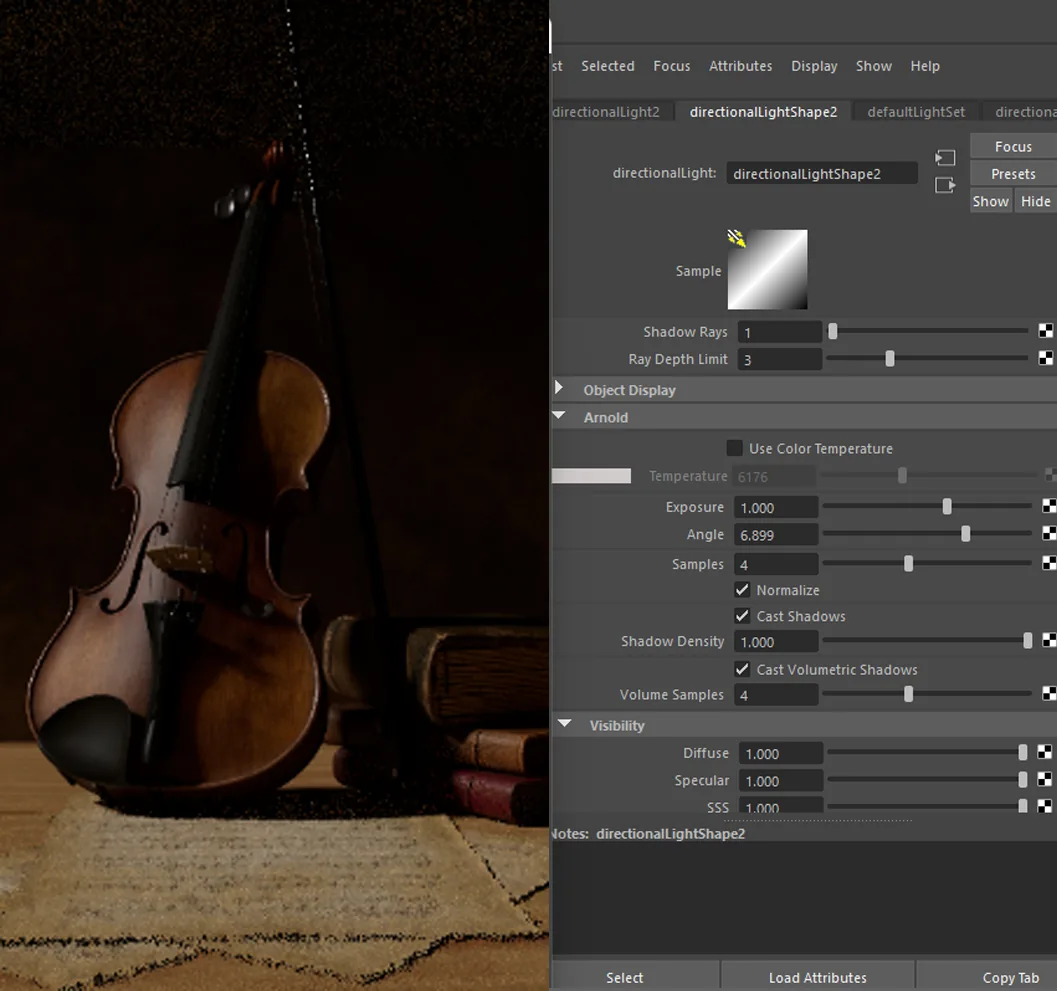This screenshot has height=991, width=1057.
Task: Click the map checker icon next to Angle
Action: click(1050, 533)
